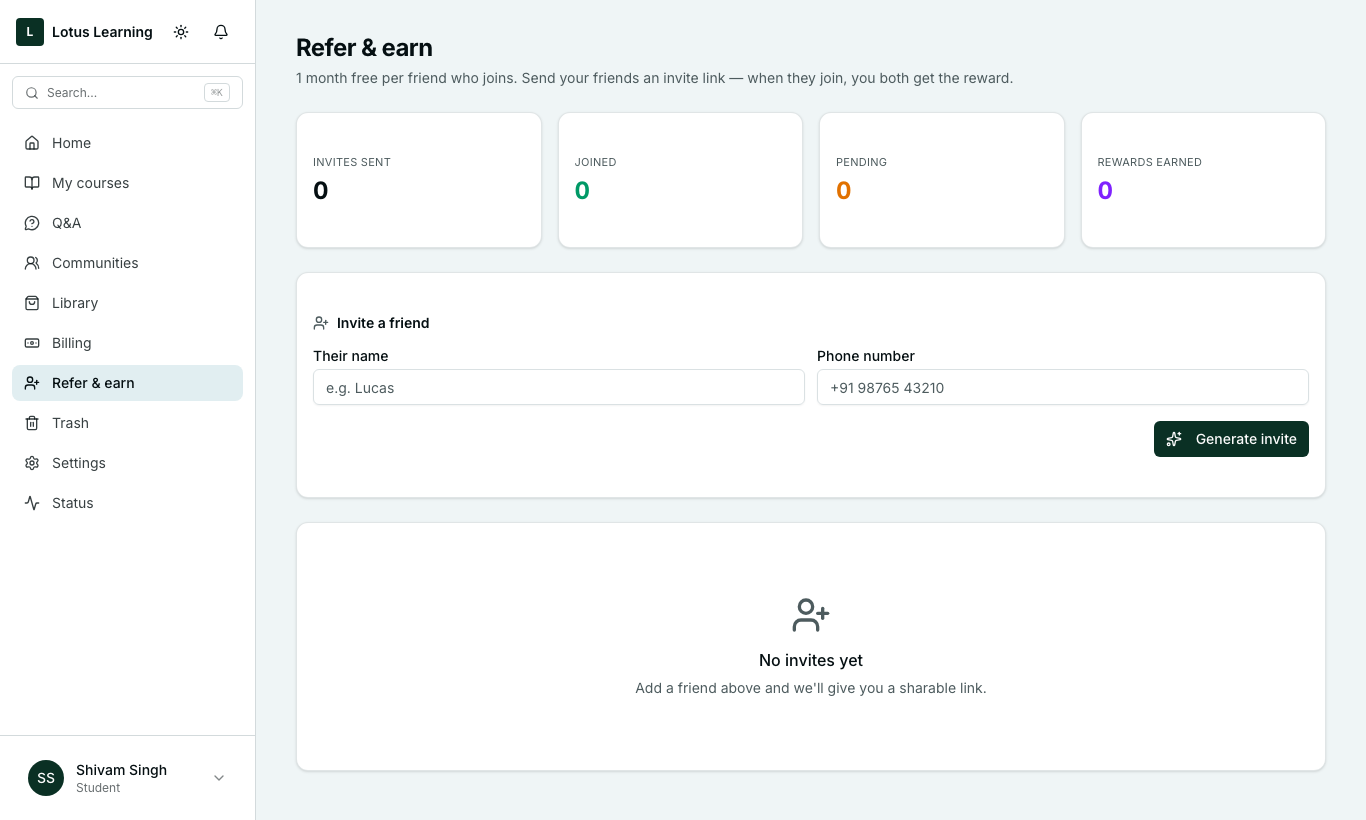Click the Their name input field
This screenshot has height=820, width=1366.
tap(559, 387)
